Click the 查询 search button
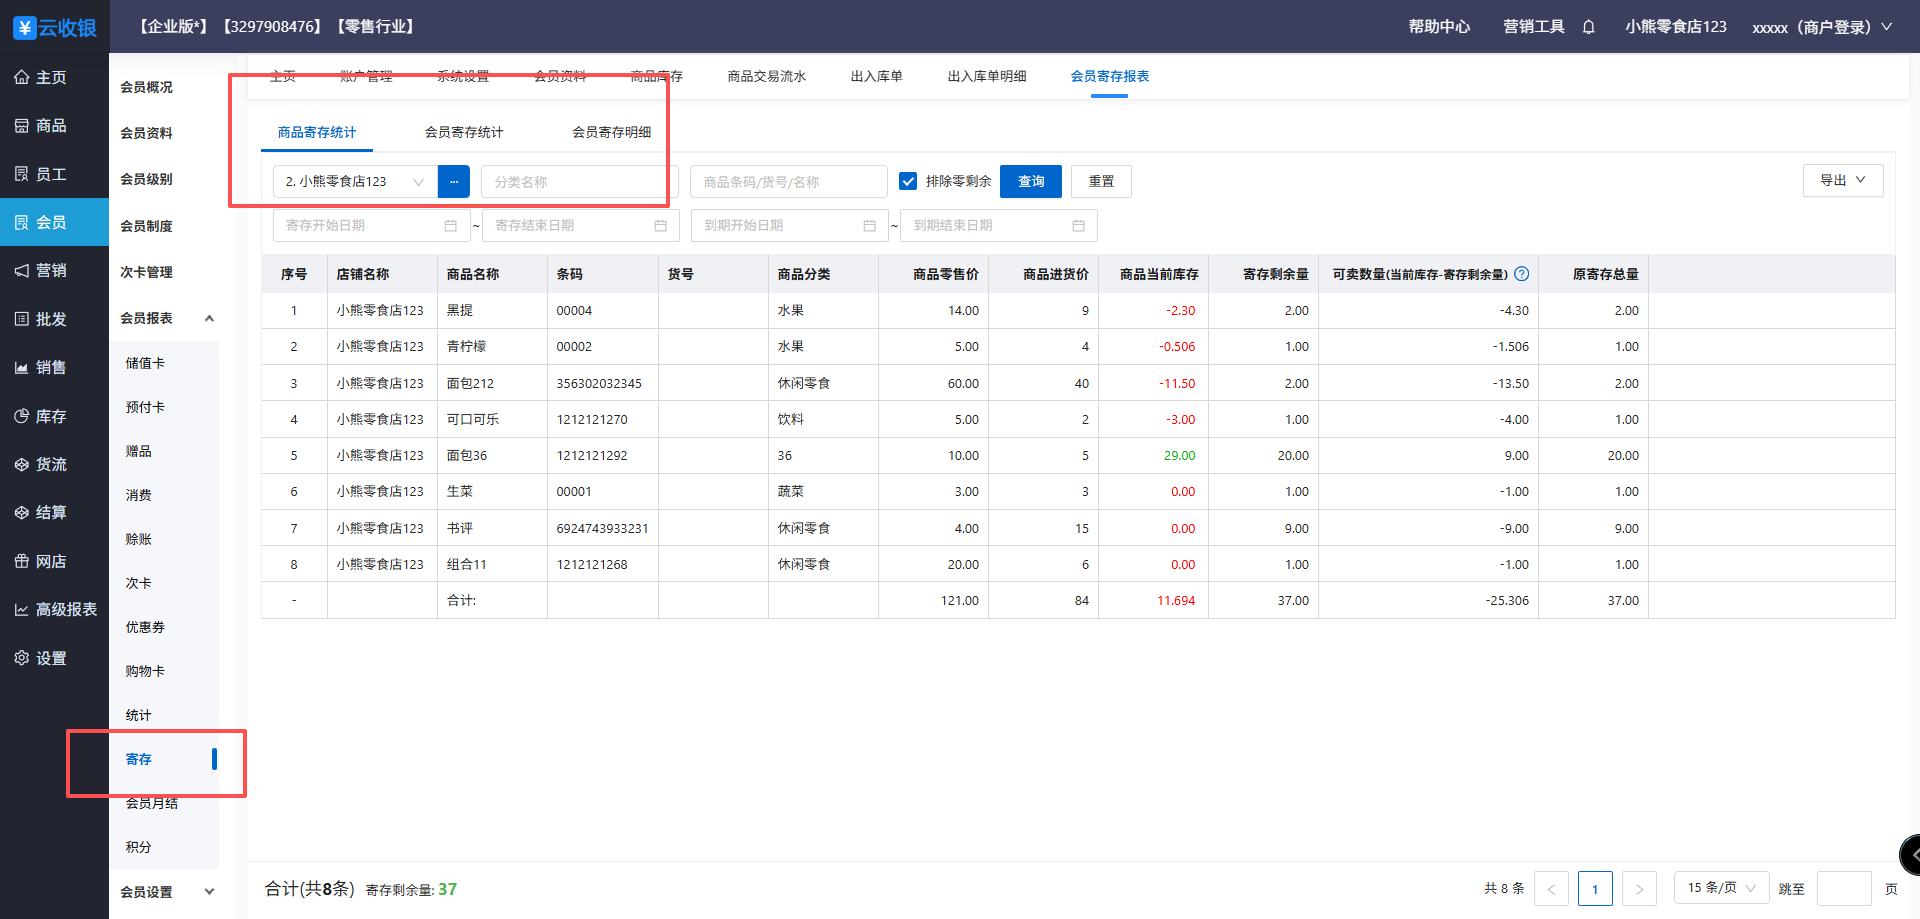 click(1030, 182)
